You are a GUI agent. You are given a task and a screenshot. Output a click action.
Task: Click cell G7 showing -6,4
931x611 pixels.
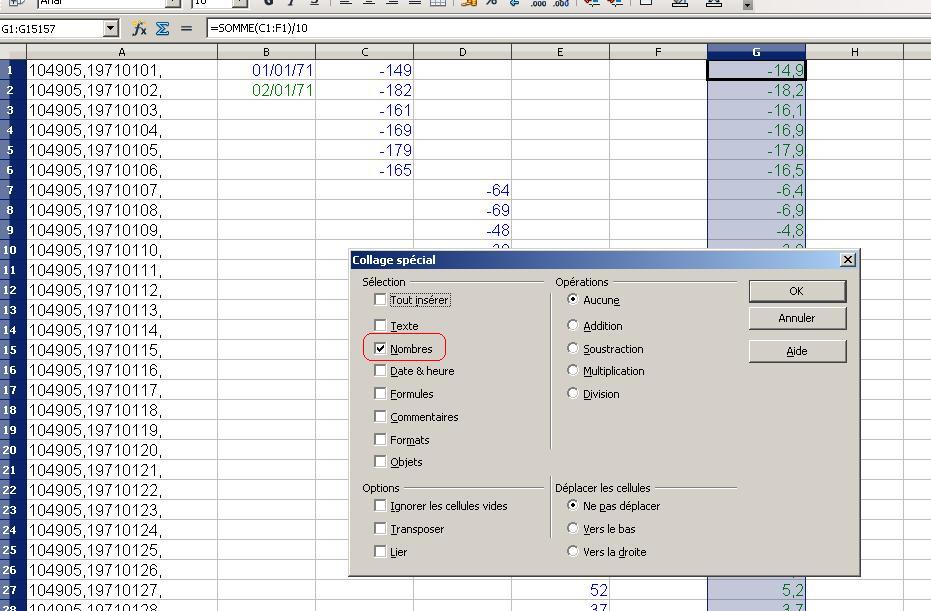pyautogui.click(x=756, y=190)
